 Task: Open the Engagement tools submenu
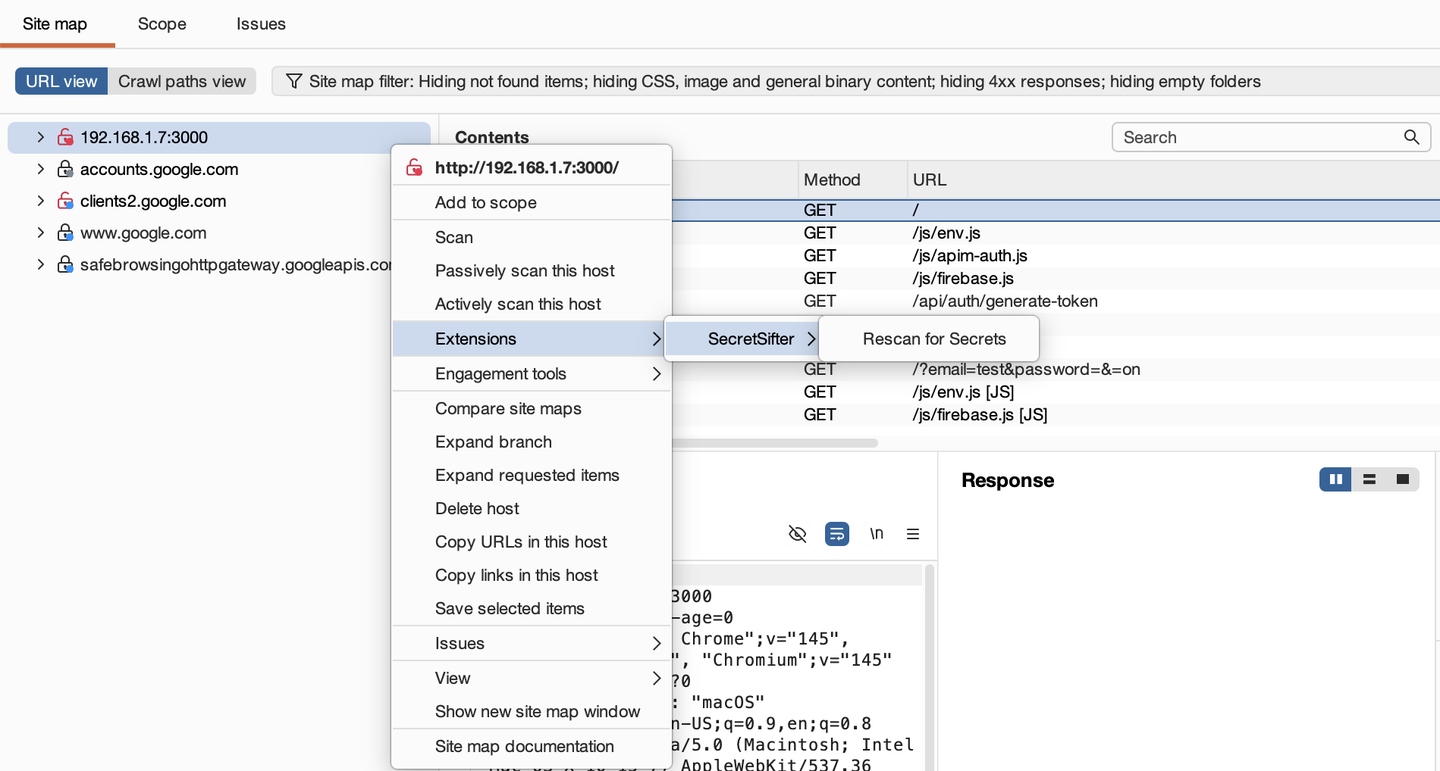(531, 374)
